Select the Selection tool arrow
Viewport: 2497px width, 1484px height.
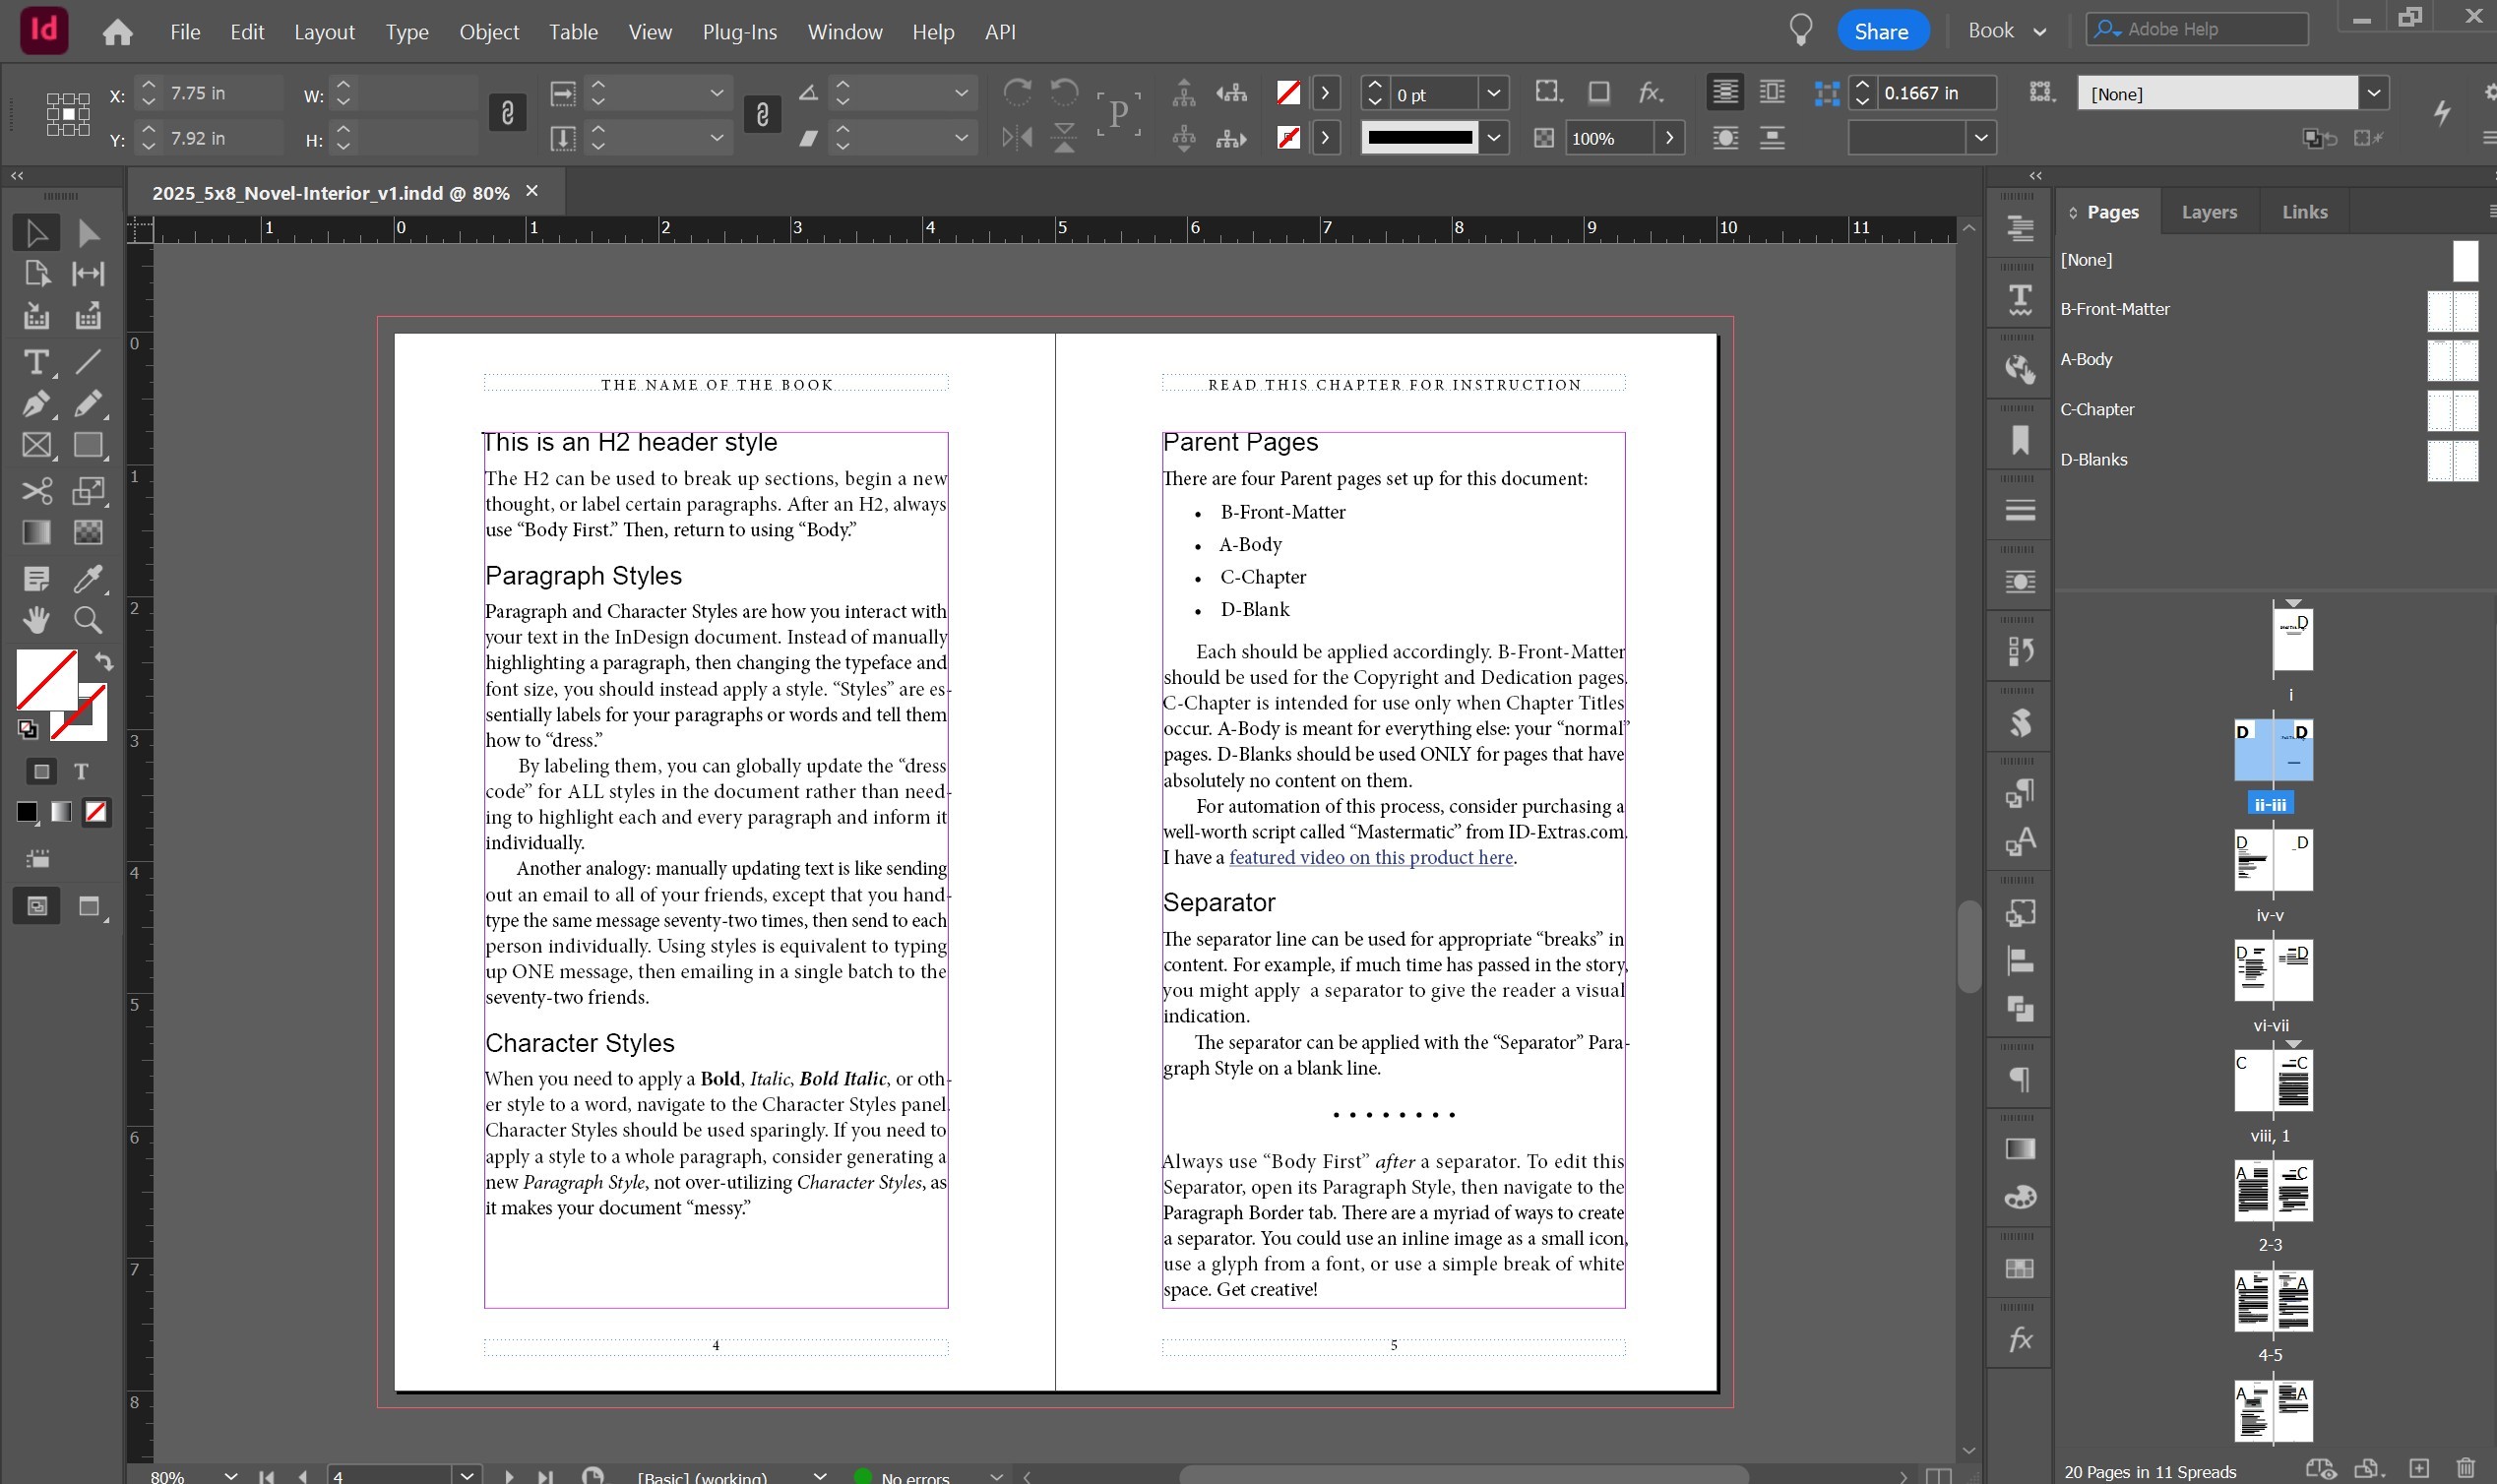pyautogui.click(x=36, y=233)
